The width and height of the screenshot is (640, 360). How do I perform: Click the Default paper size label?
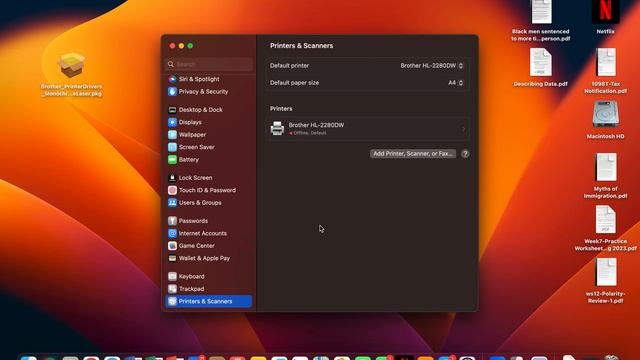pyautogui.click(x=294, y=83)
